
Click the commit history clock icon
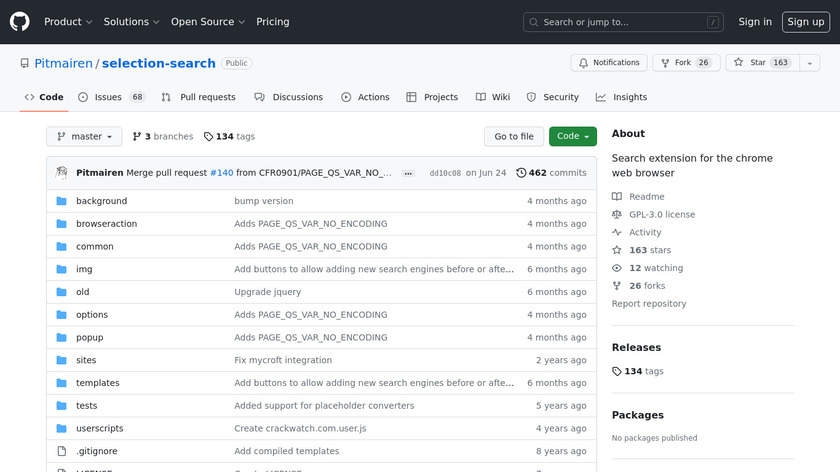(521, 173)
